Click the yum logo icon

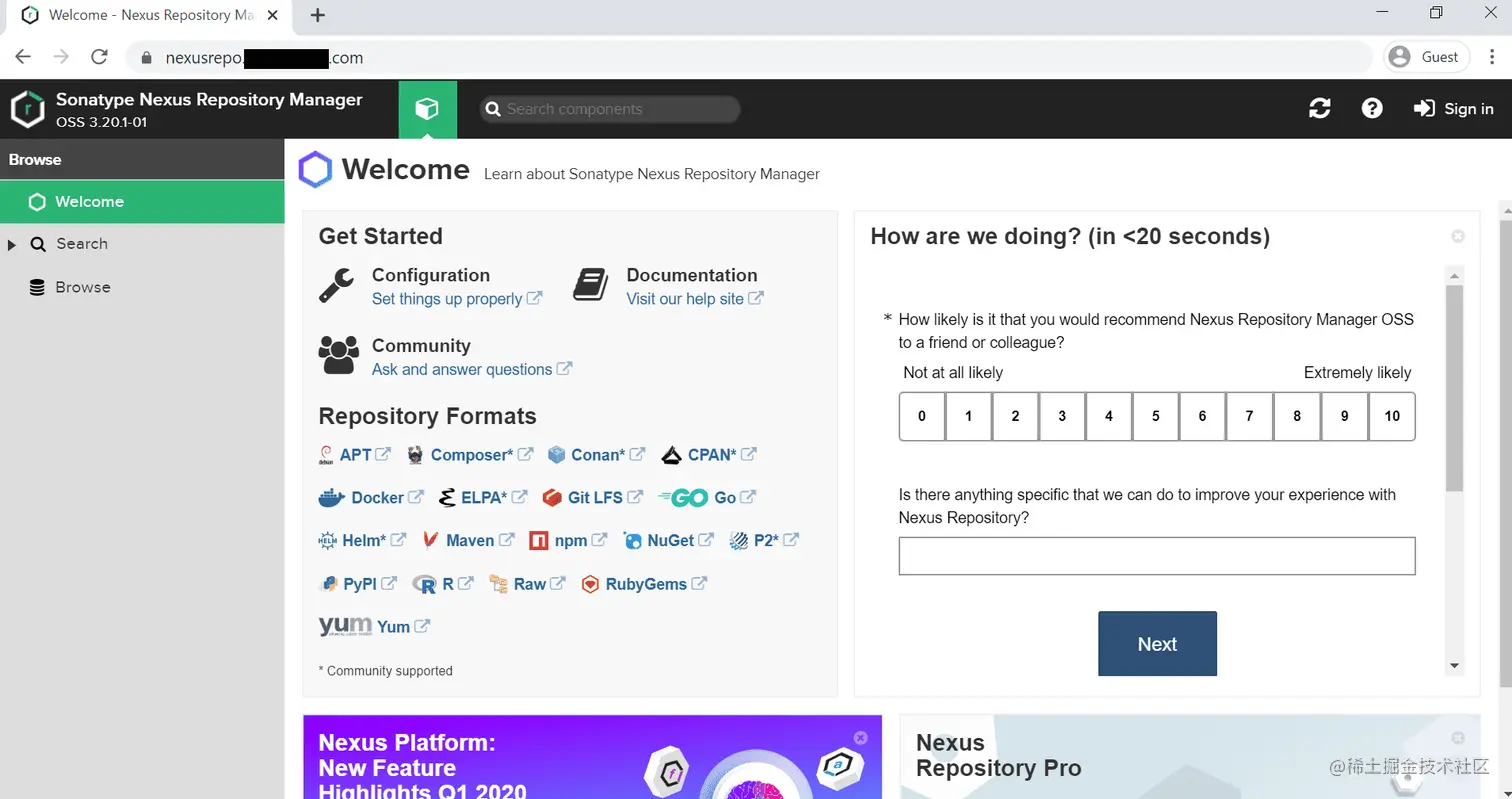[x=345, y=627]
